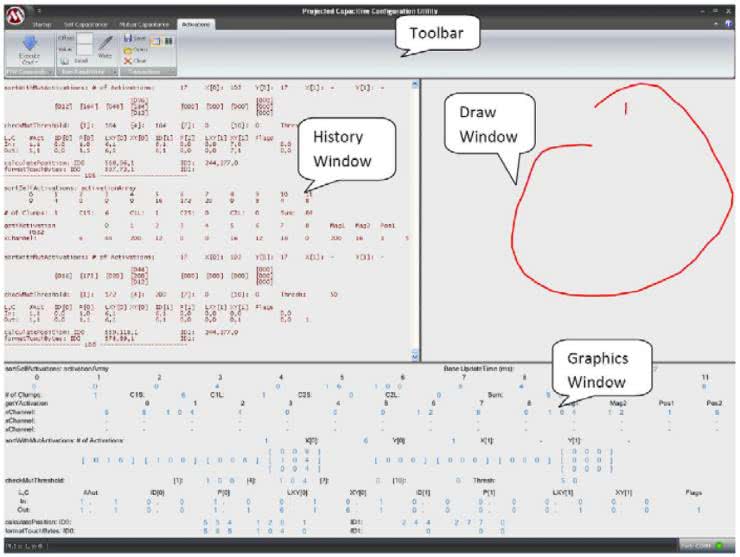
Task: Click inside the Draw Window canvas
Action: pos(580,220)
